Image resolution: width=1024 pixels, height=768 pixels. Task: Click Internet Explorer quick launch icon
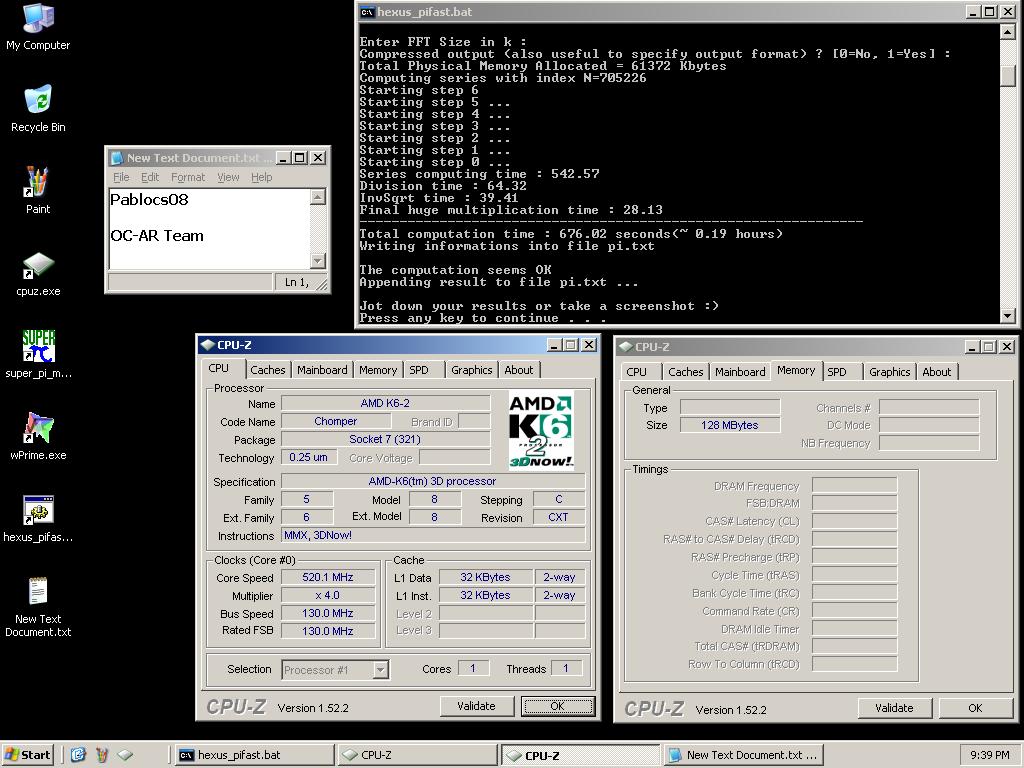pos(78,755)
